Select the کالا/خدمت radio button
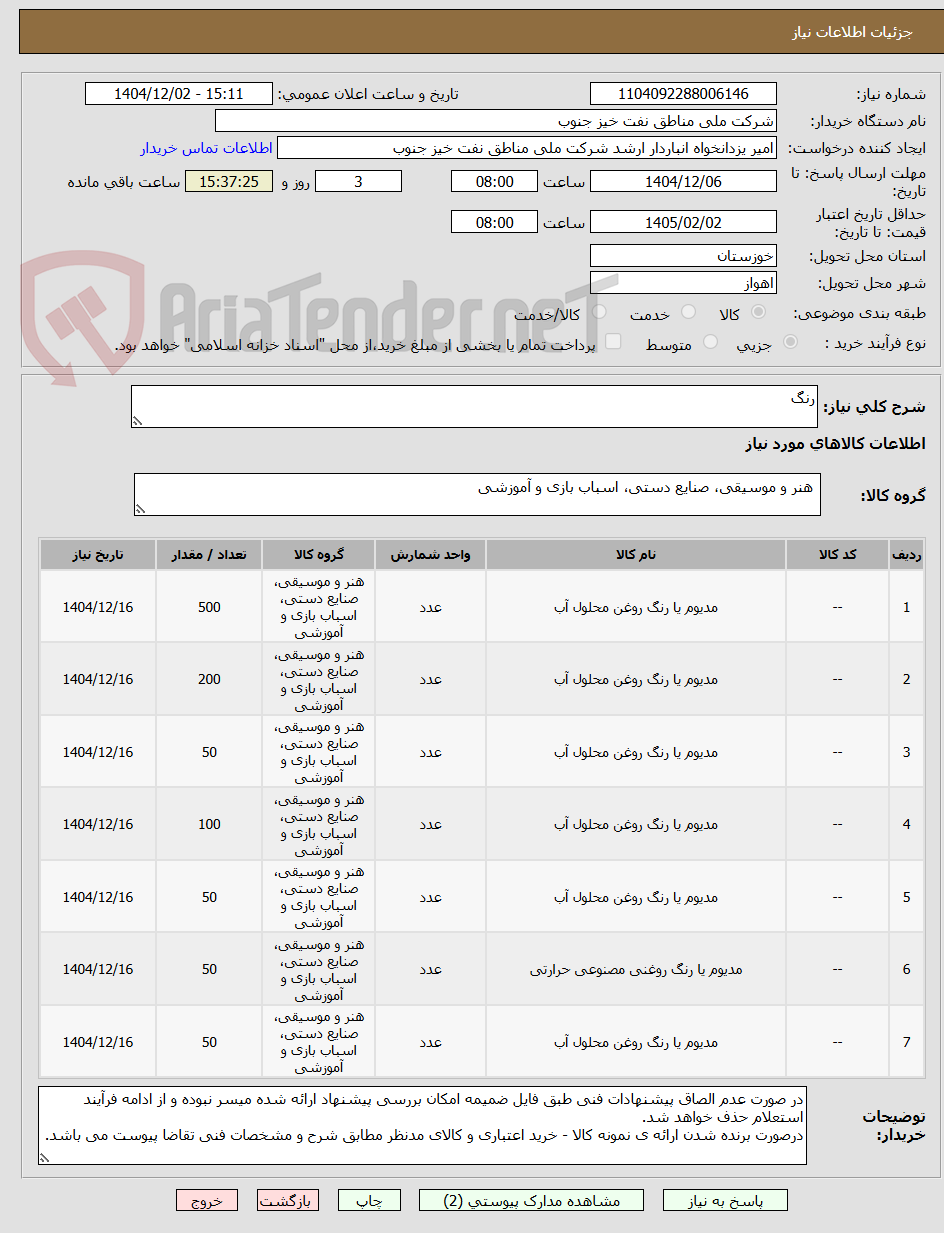The height and width of the screenshot is (1233, 944). (x=598, y=313)
